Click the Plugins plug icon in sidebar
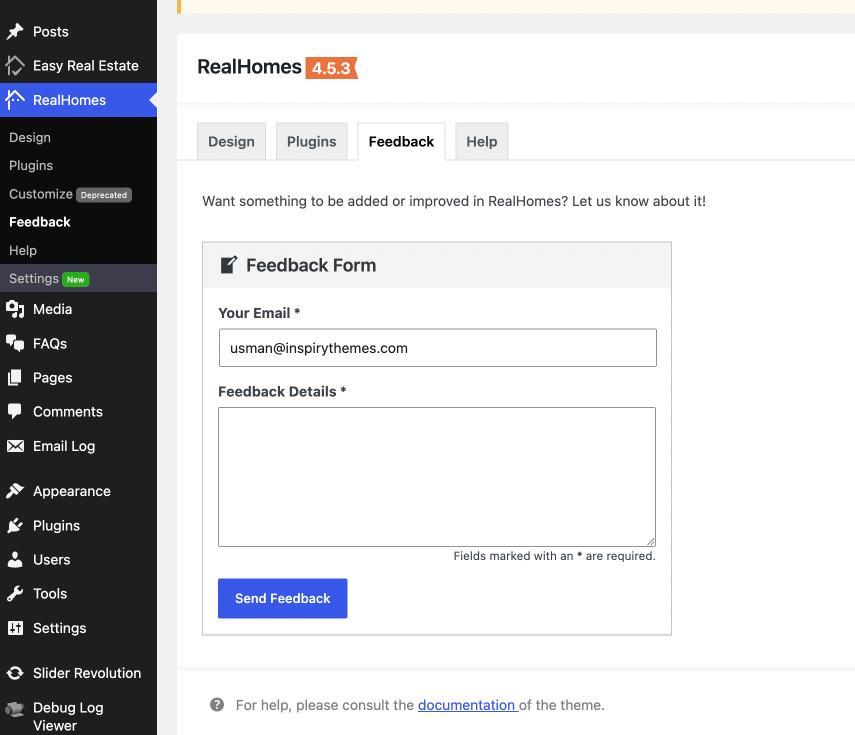Screen dimensions: 855x735 (x=15, y=526)
